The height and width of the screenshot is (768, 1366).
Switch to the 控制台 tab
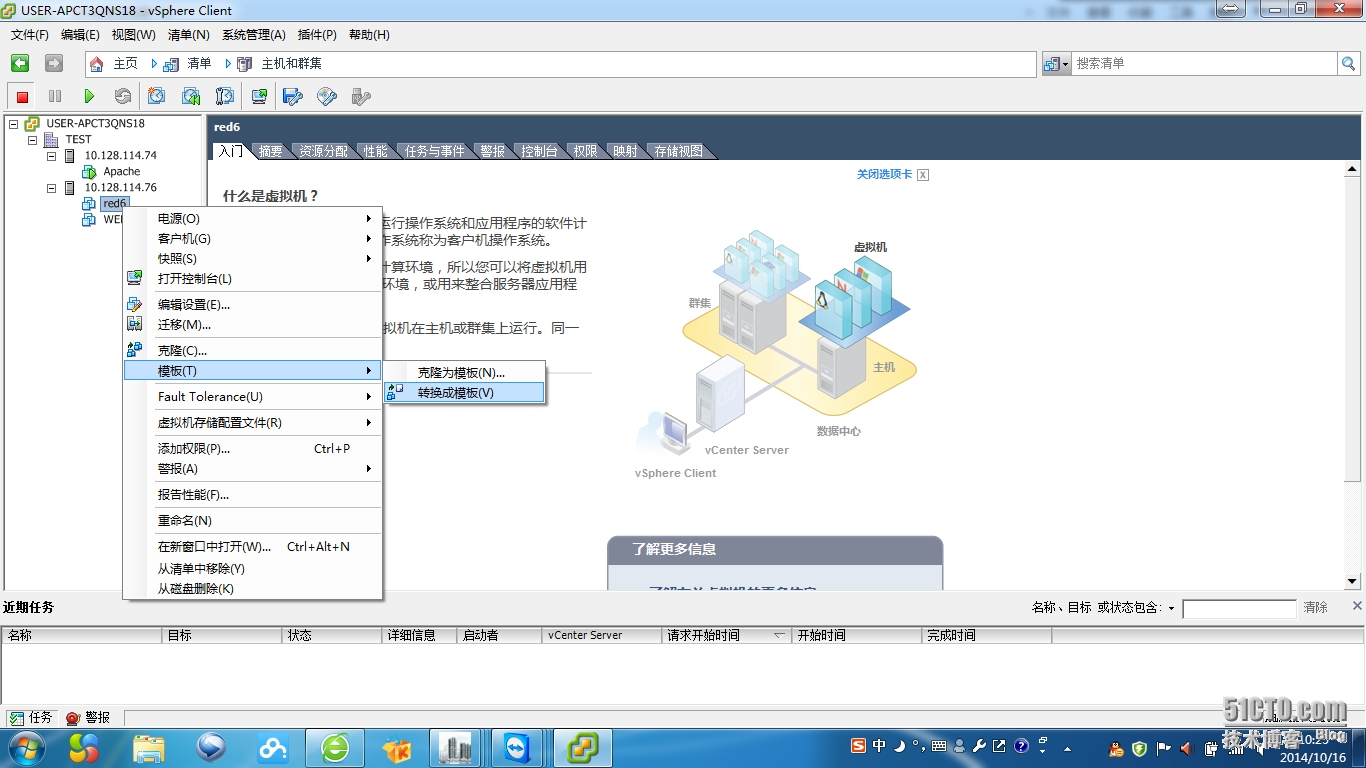click(x=539, y=151)
